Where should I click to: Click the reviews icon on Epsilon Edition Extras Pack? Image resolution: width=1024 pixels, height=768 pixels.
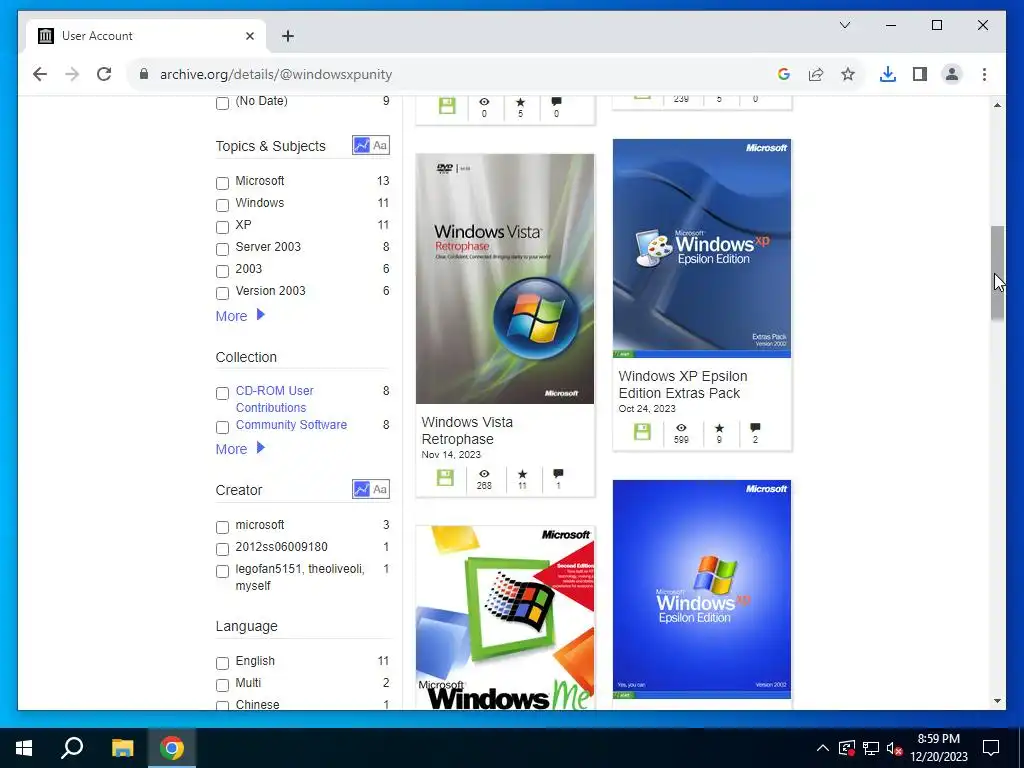click(755, 428)
